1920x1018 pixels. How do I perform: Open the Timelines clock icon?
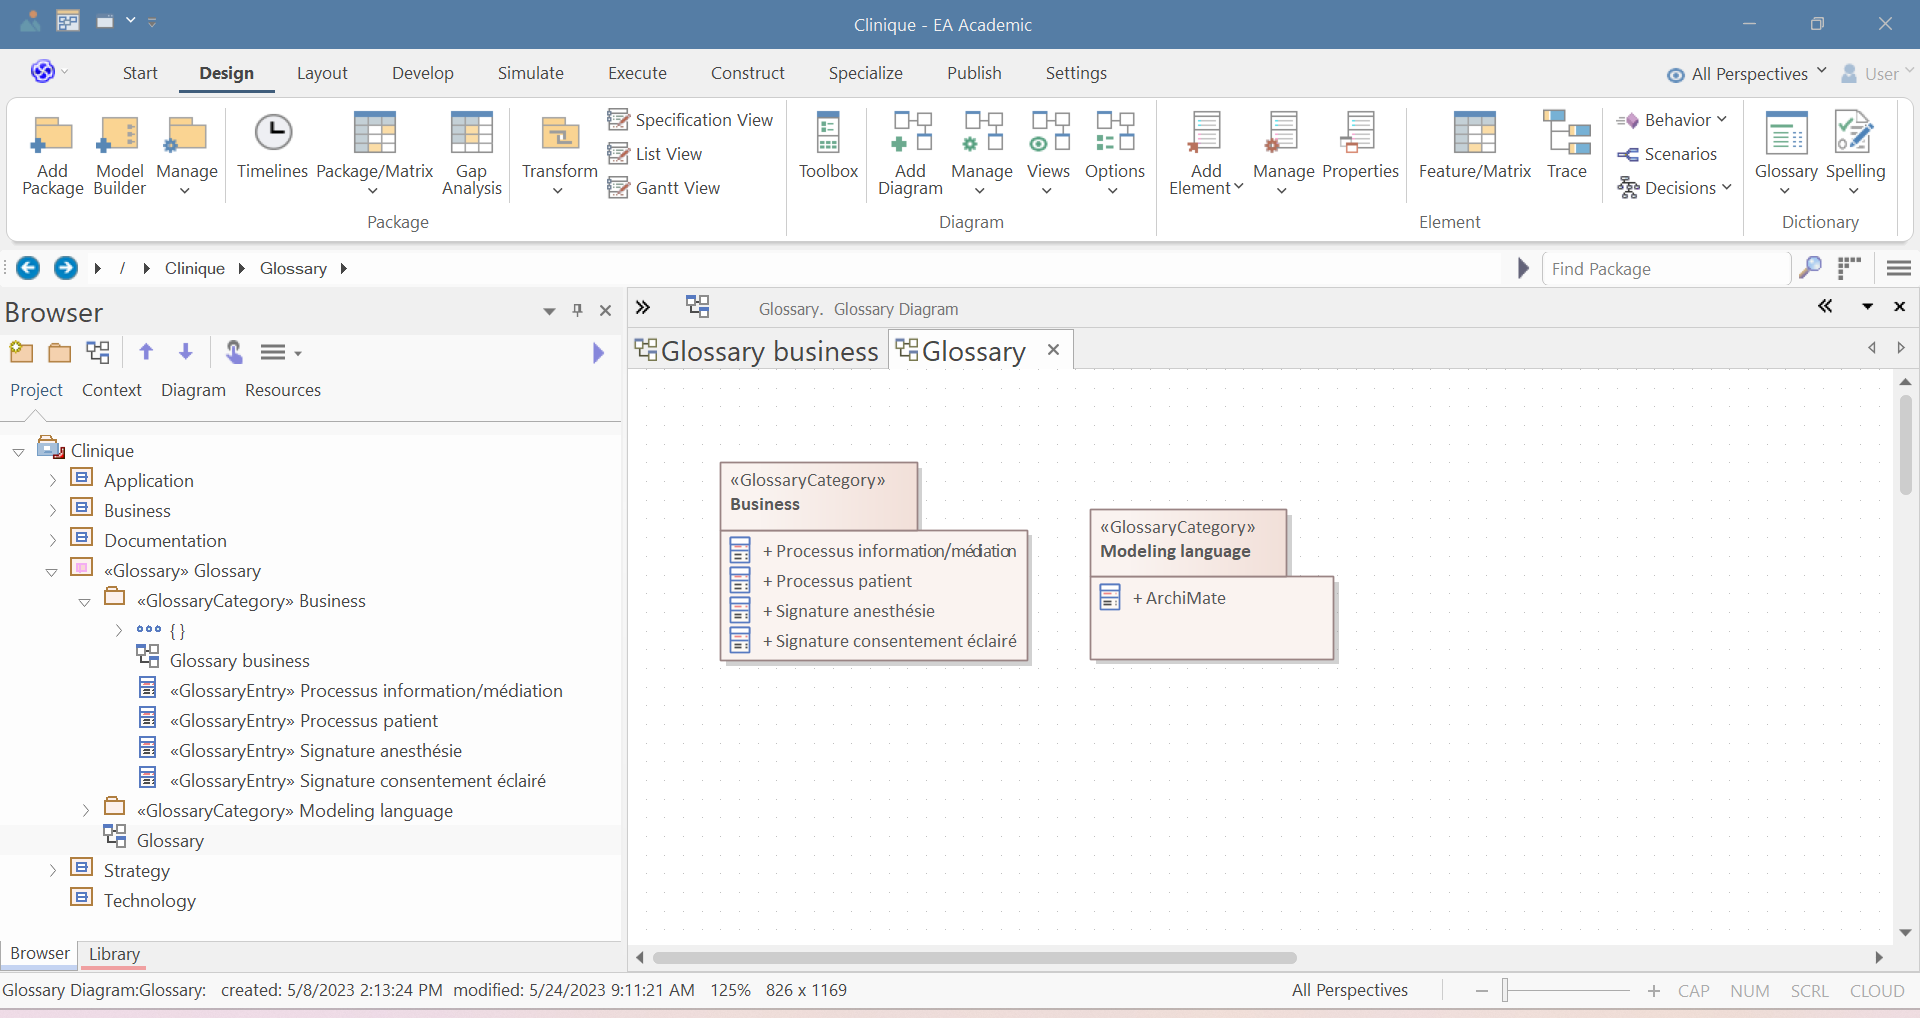272,133
